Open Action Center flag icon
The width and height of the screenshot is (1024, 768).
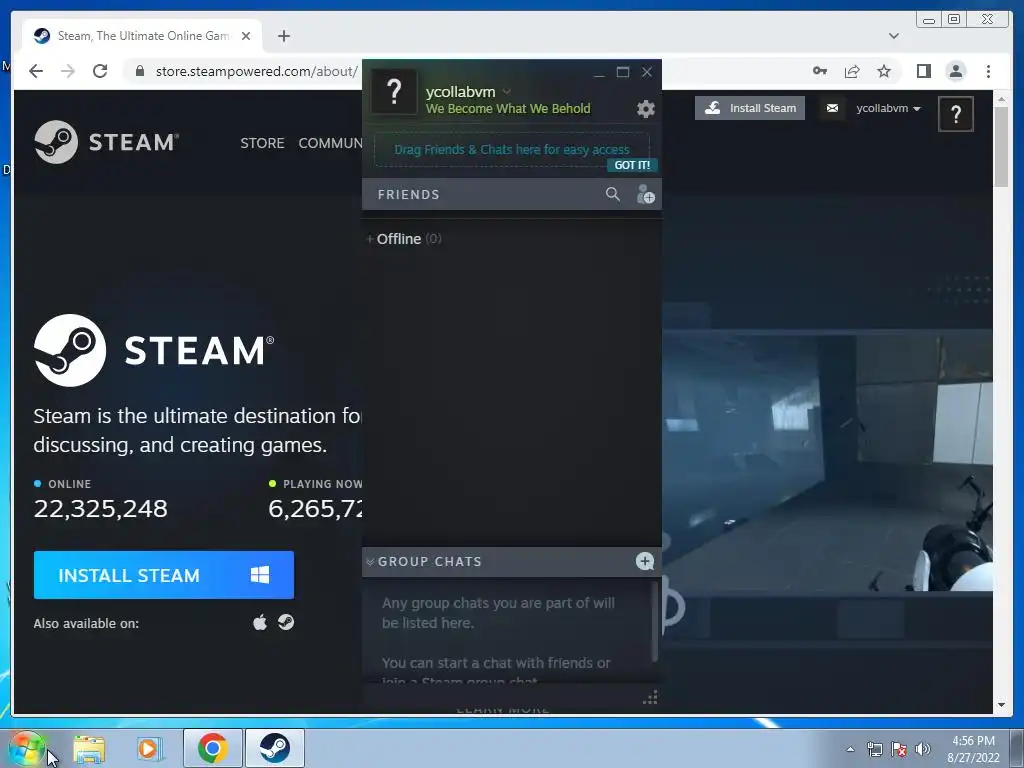(899, 749)
